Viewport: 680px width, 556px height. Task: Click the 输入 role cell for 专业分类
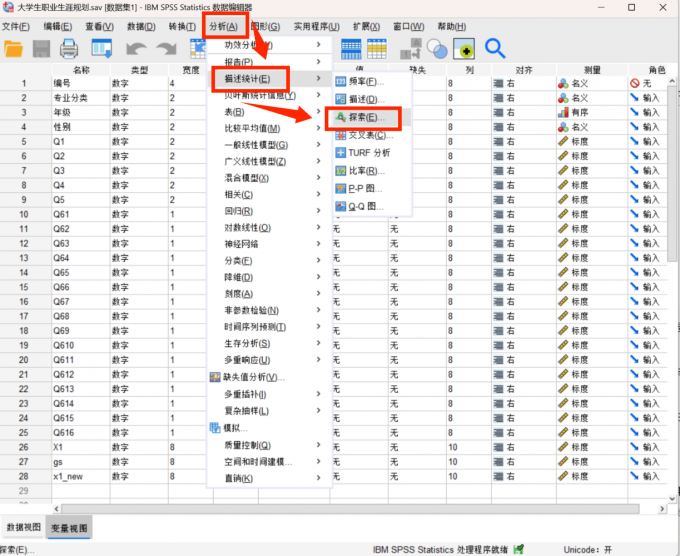tap(648, 98)
